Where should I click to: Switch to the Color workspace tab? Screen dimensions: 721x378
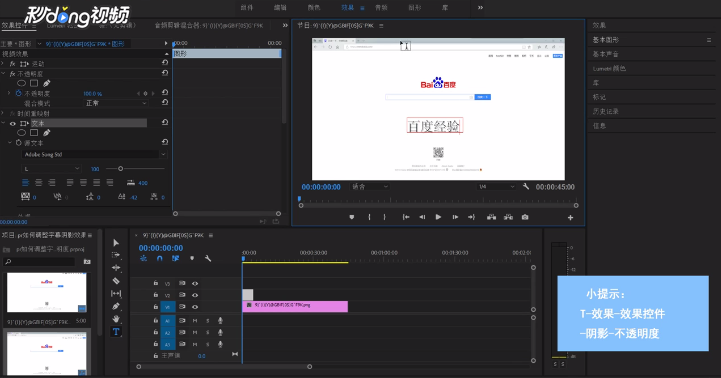click(314, 7)
